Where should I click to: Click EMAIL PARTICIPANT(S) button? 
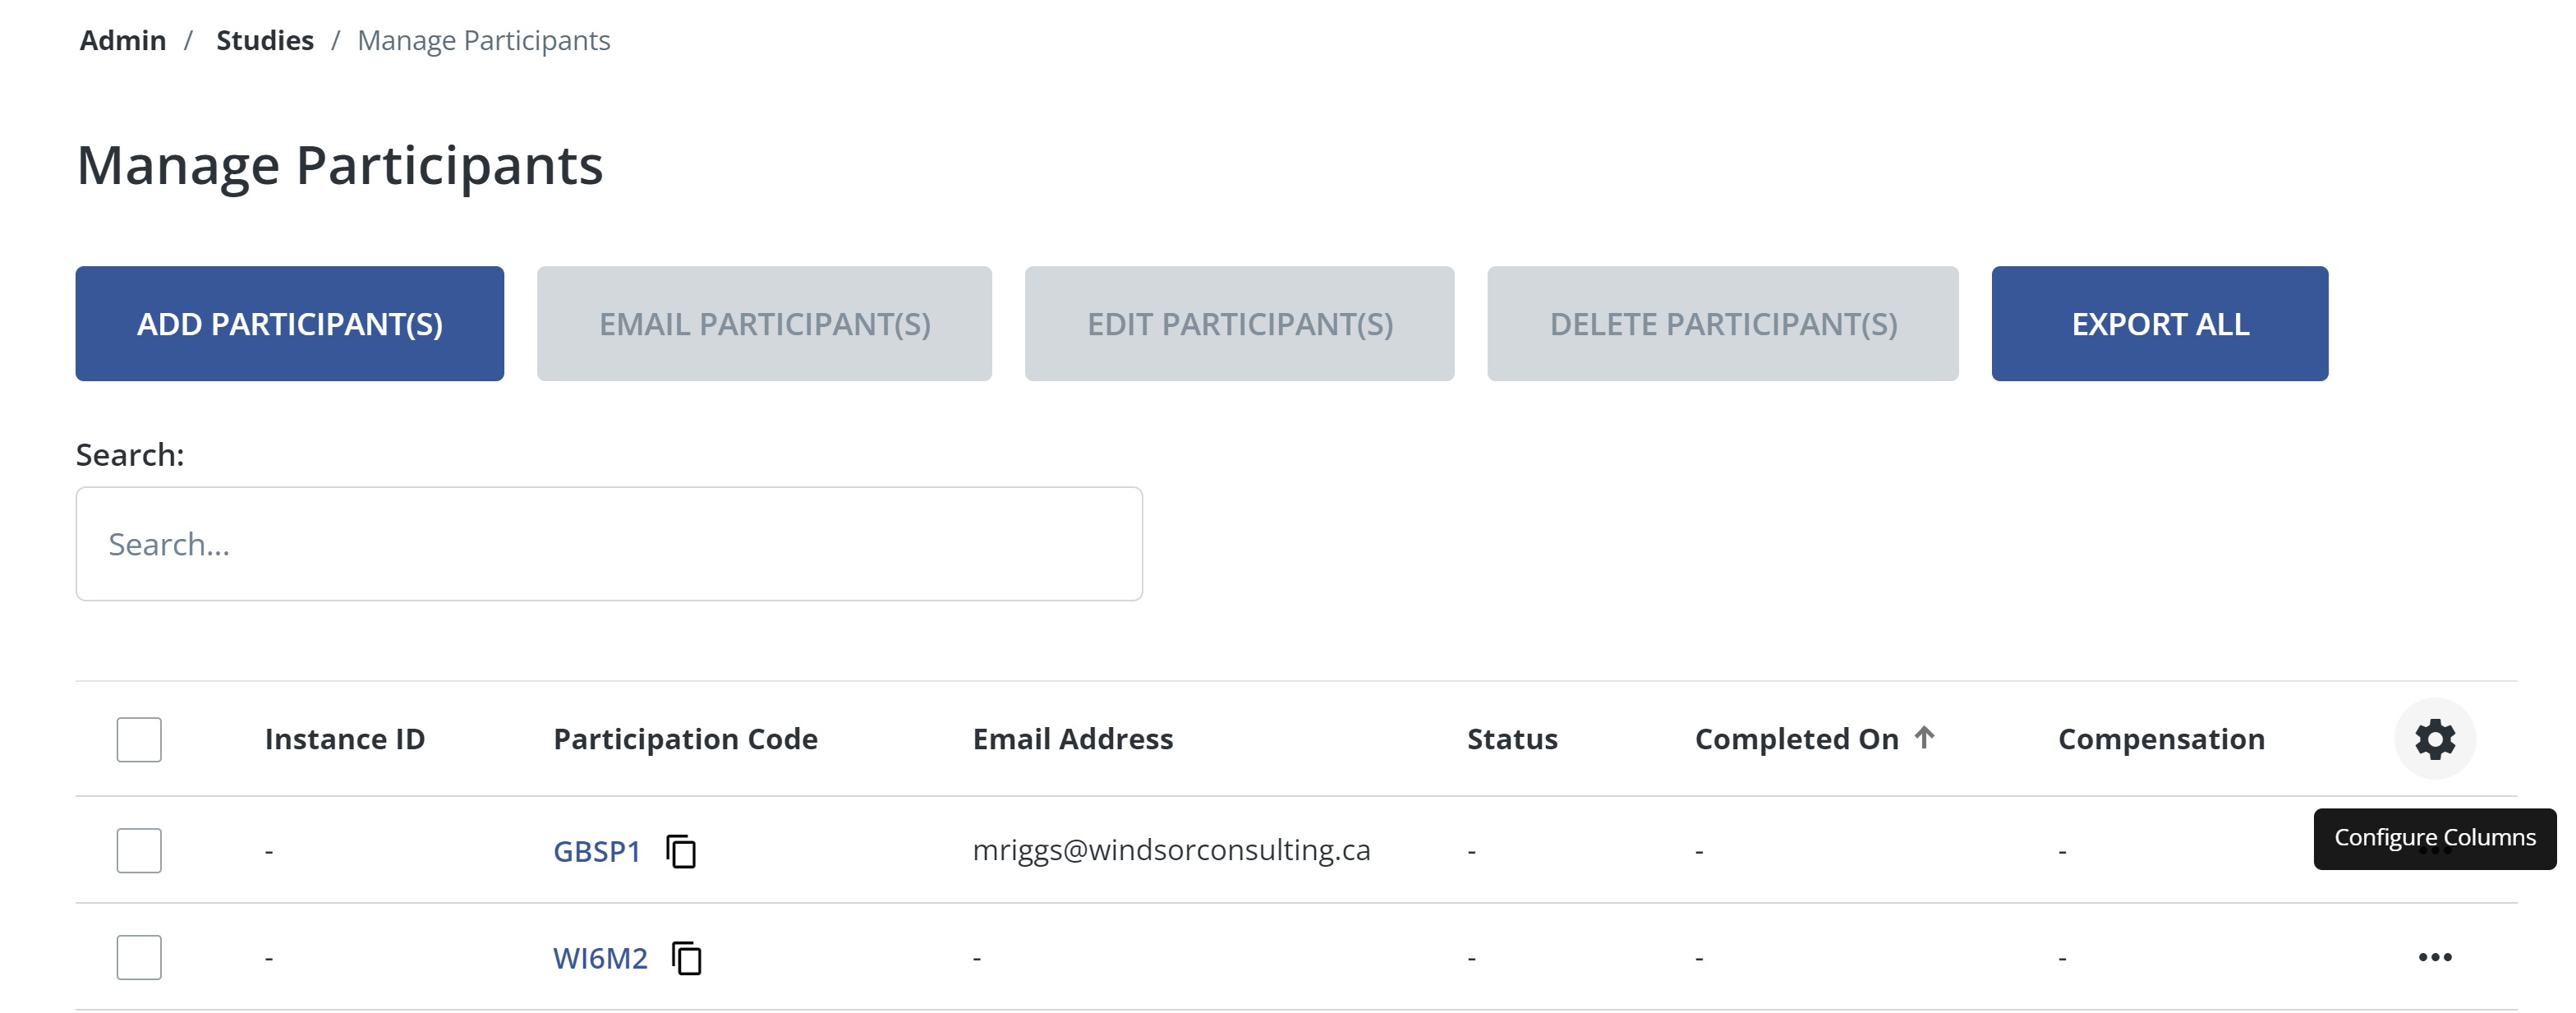coord(764,324)
